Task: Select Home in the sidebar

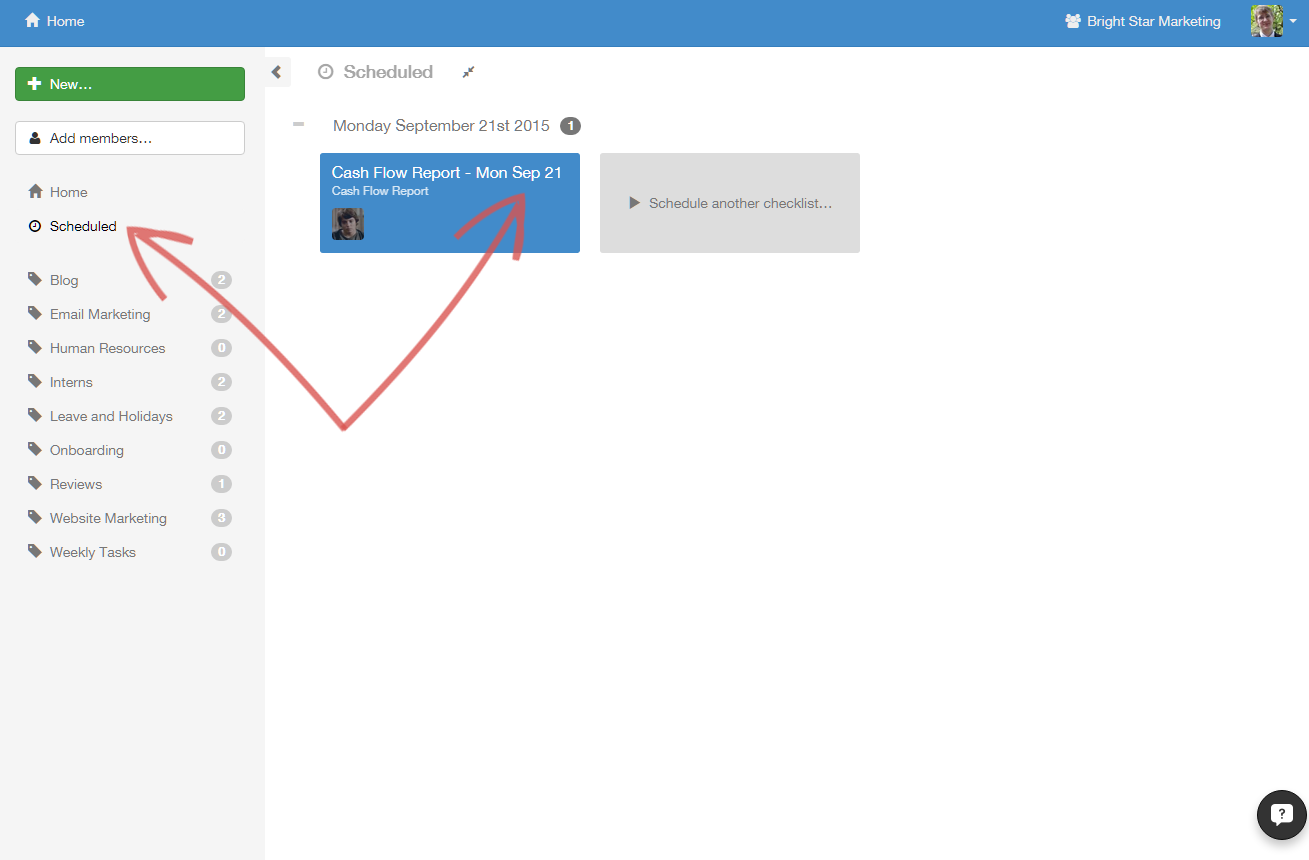Action: coord(68,192)
